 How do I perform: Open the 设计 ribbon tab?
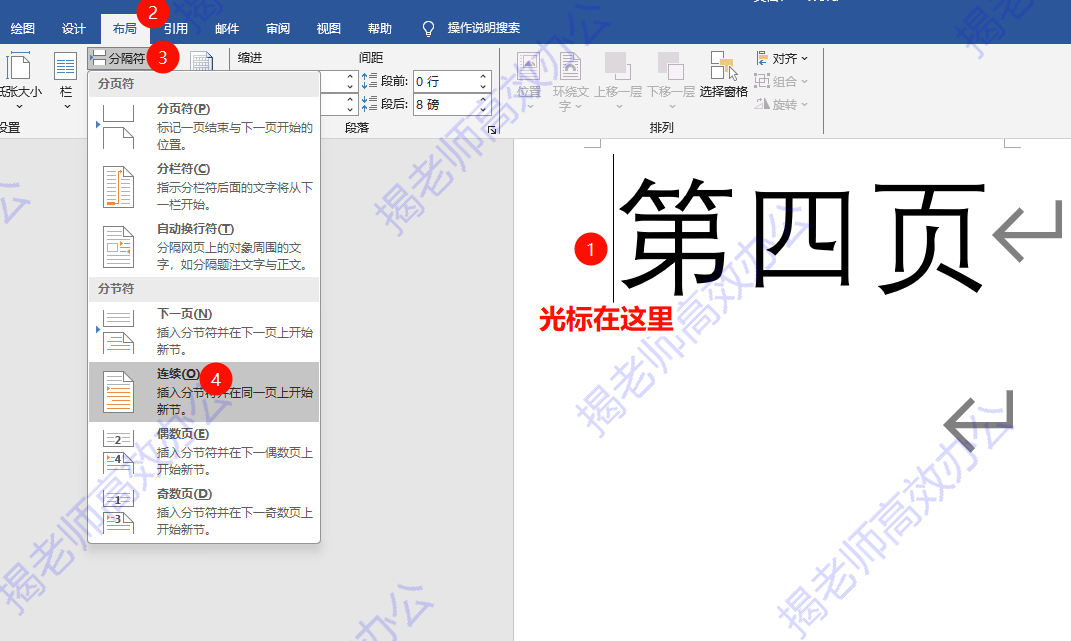click(x=74, y=28)
